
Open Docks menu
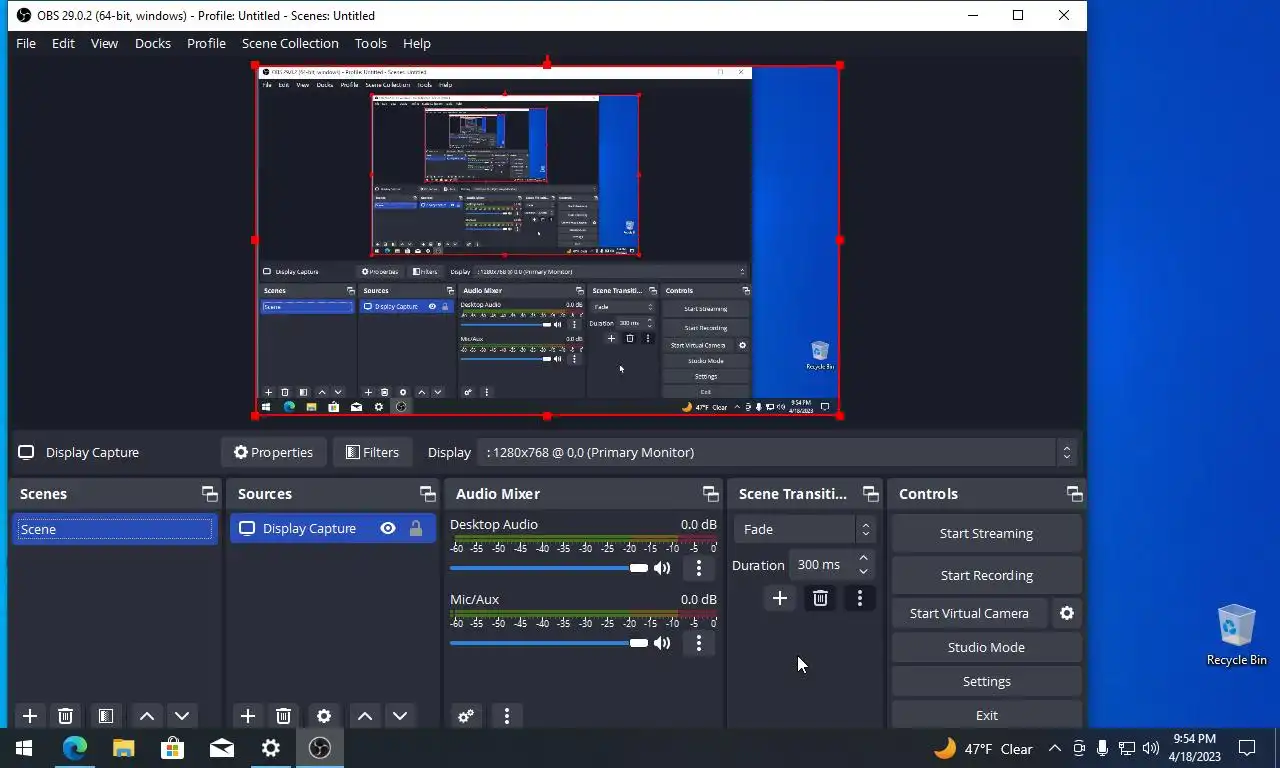[153, 43]
